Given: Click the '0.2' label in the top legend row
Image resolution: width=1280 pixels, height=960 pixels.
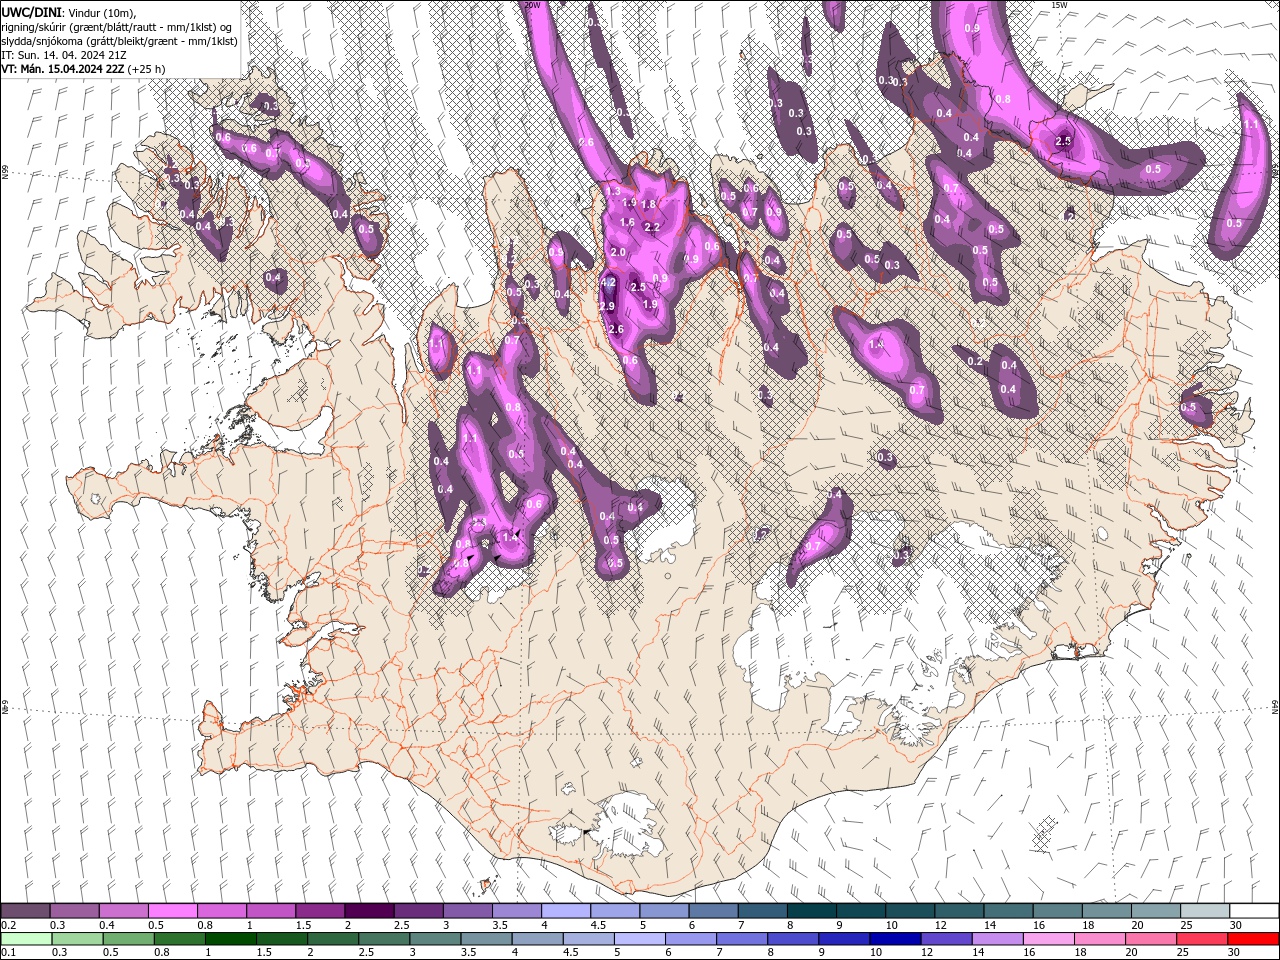Looking at the screenshot, I should coord(9,925).
